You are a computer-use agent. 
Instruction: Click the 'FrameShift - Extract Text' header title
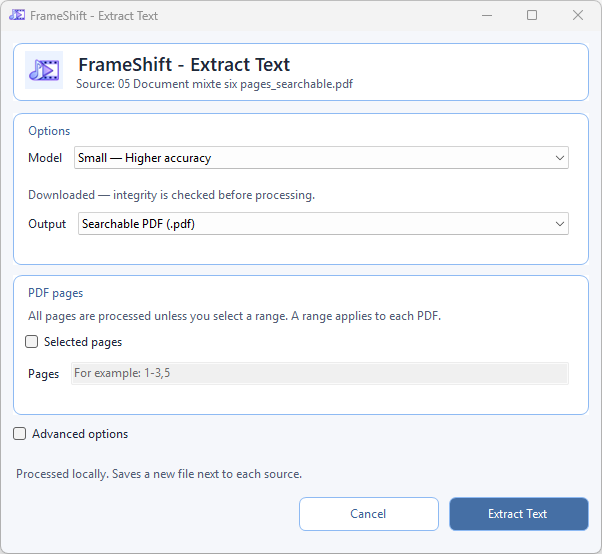coord(184,64)
